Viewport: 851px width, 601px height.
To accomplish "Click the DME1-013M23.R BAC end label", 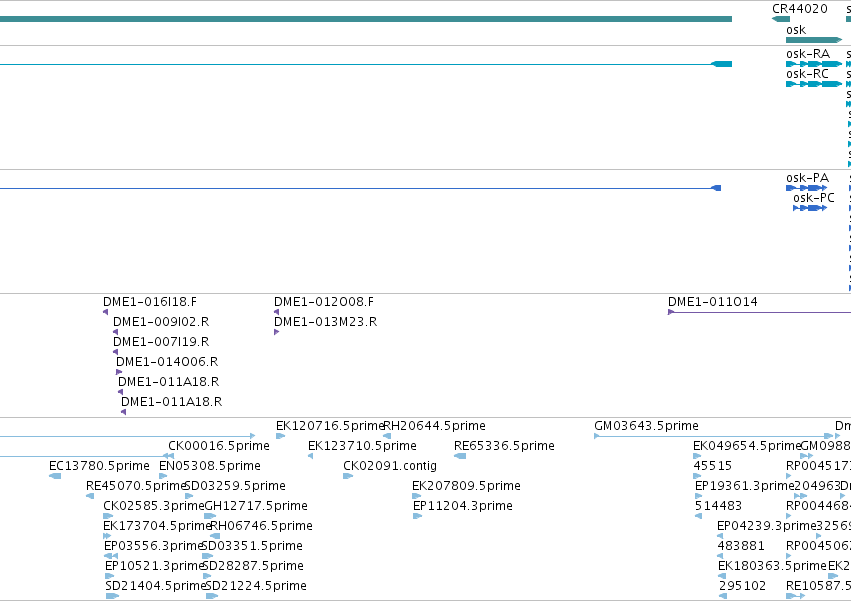I will point(325,322).
